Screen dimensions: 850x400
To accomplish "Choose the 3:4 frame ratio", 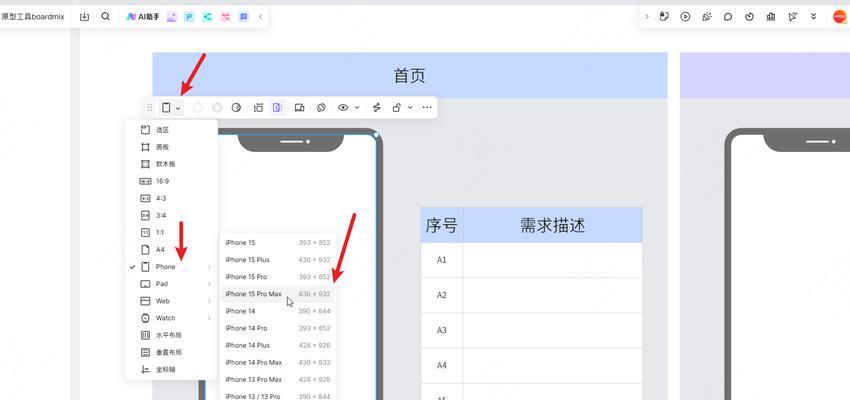I will (171, 215).
